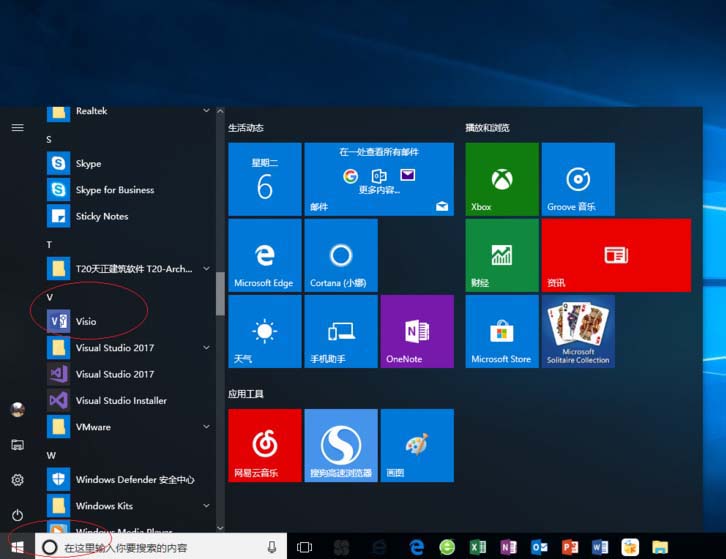Expand the VMware folder
This screenshot has height=559, width=726.
coord(207,427)
